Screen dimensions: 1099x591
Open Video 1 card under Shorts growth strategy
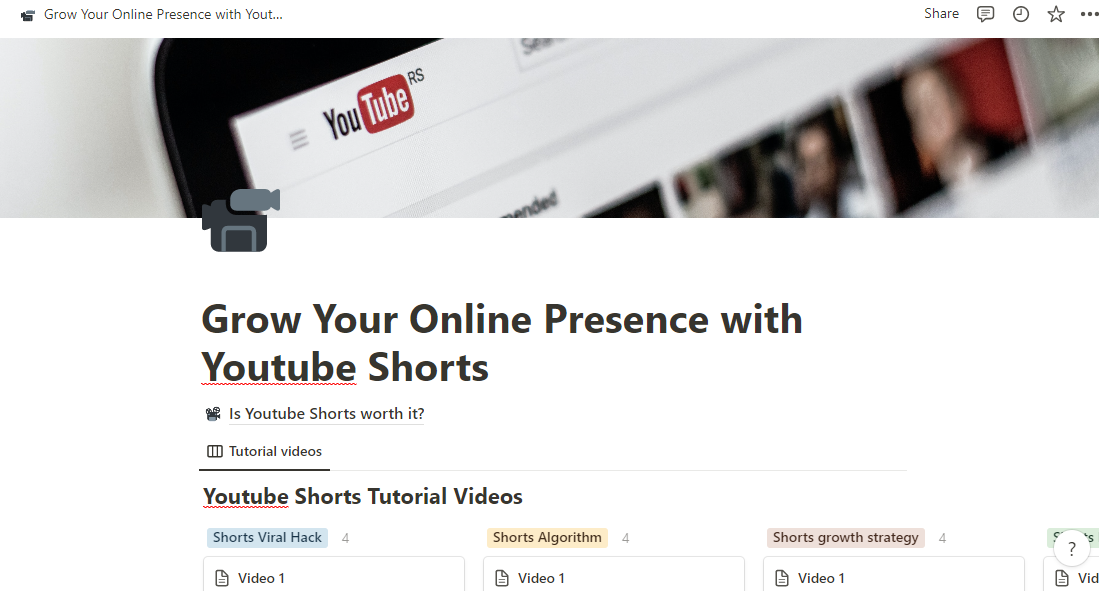point(894,575)
